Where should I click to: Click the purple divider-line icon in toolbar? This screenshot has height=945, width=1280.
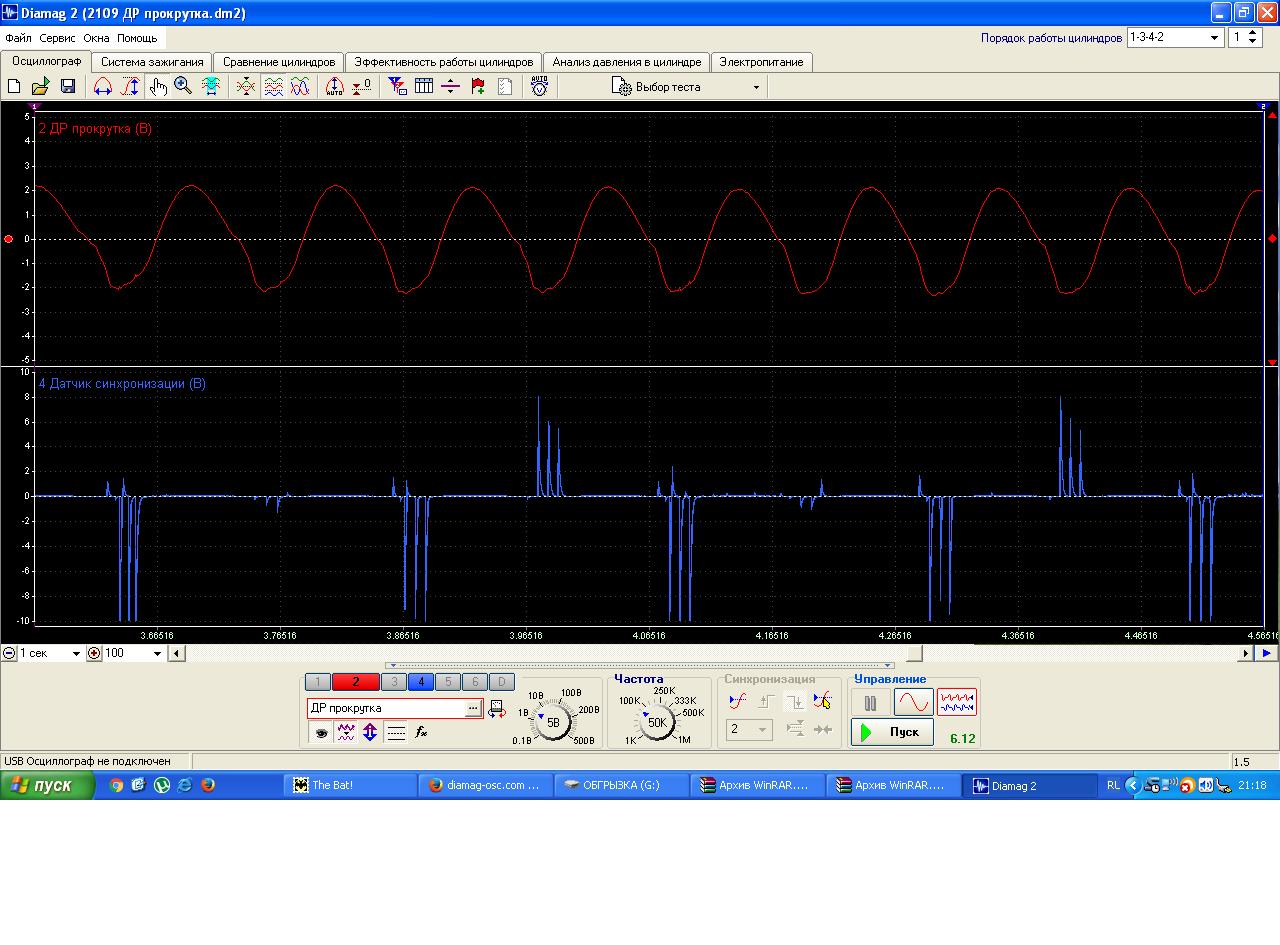[x=450, y=87]
